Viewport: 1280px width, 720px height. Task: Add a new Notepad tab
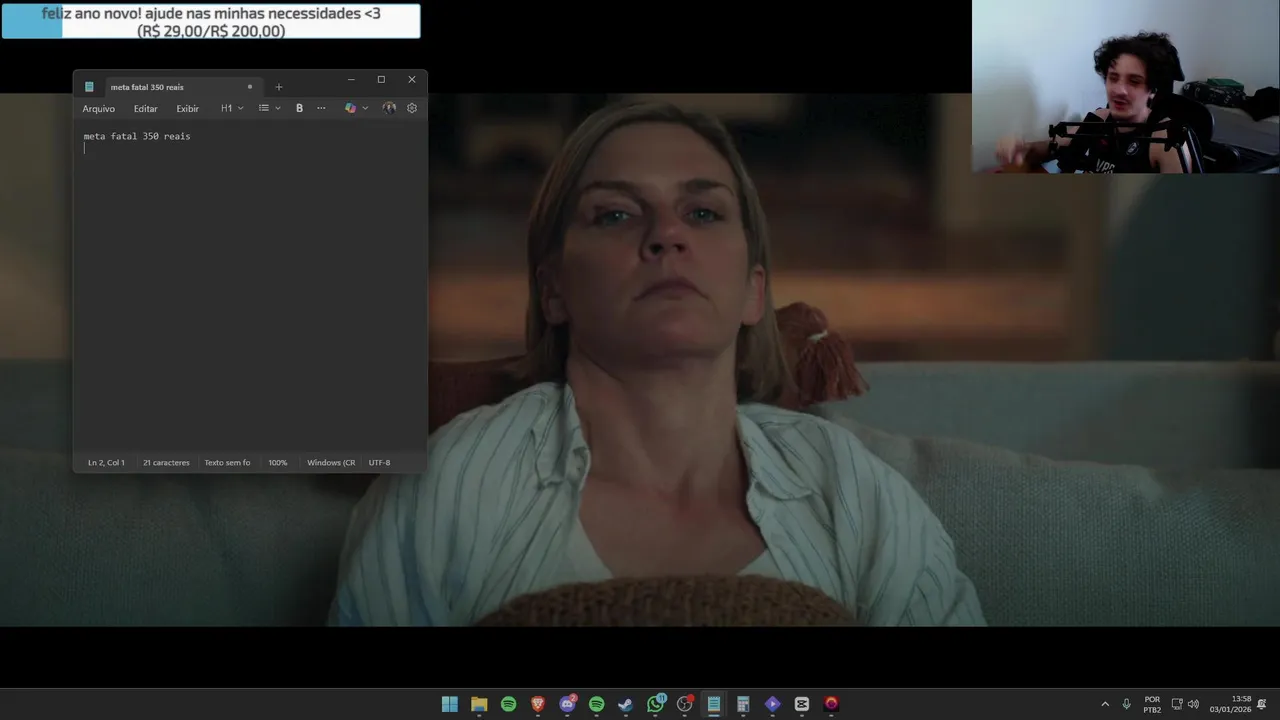(279, 87)
